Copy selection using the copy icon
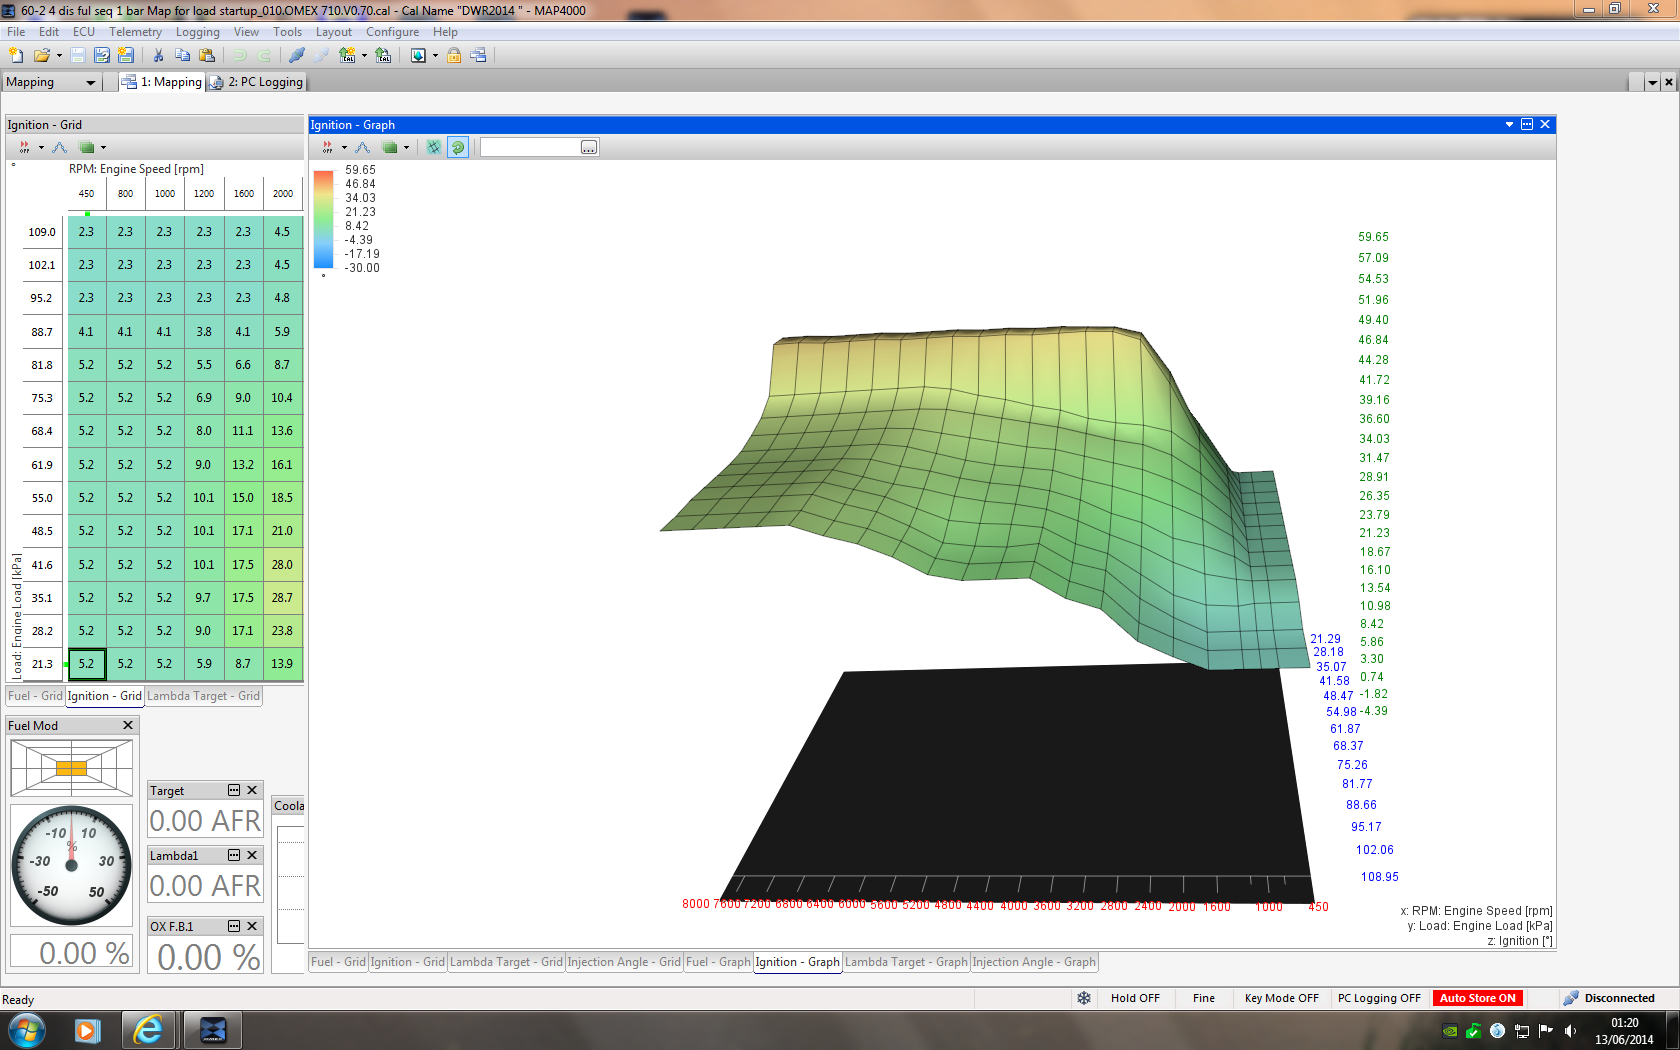The image size is (1680, 1050). point(182,55)
